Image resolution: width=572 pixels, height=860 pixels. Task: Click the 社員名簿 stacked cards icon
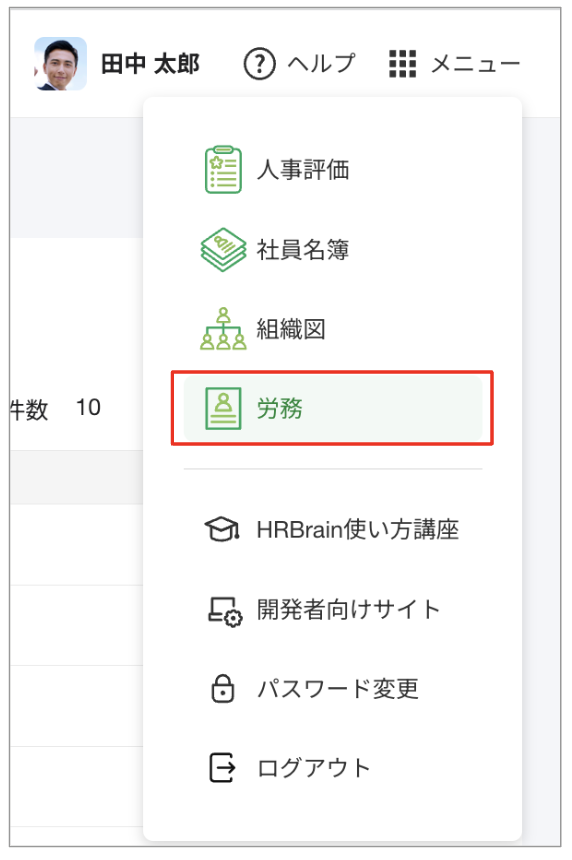point(223,250)
